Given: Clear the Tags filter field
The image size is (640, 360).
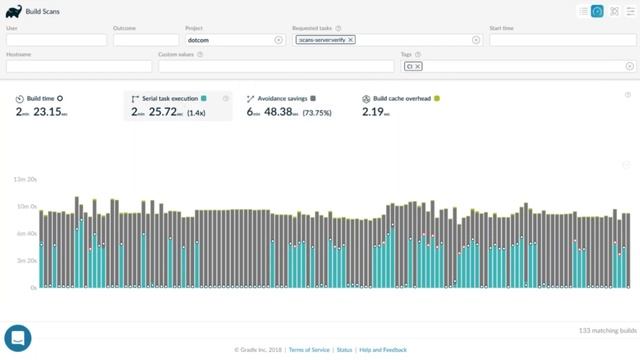Looking at the screenshot, I should [630, 66].
